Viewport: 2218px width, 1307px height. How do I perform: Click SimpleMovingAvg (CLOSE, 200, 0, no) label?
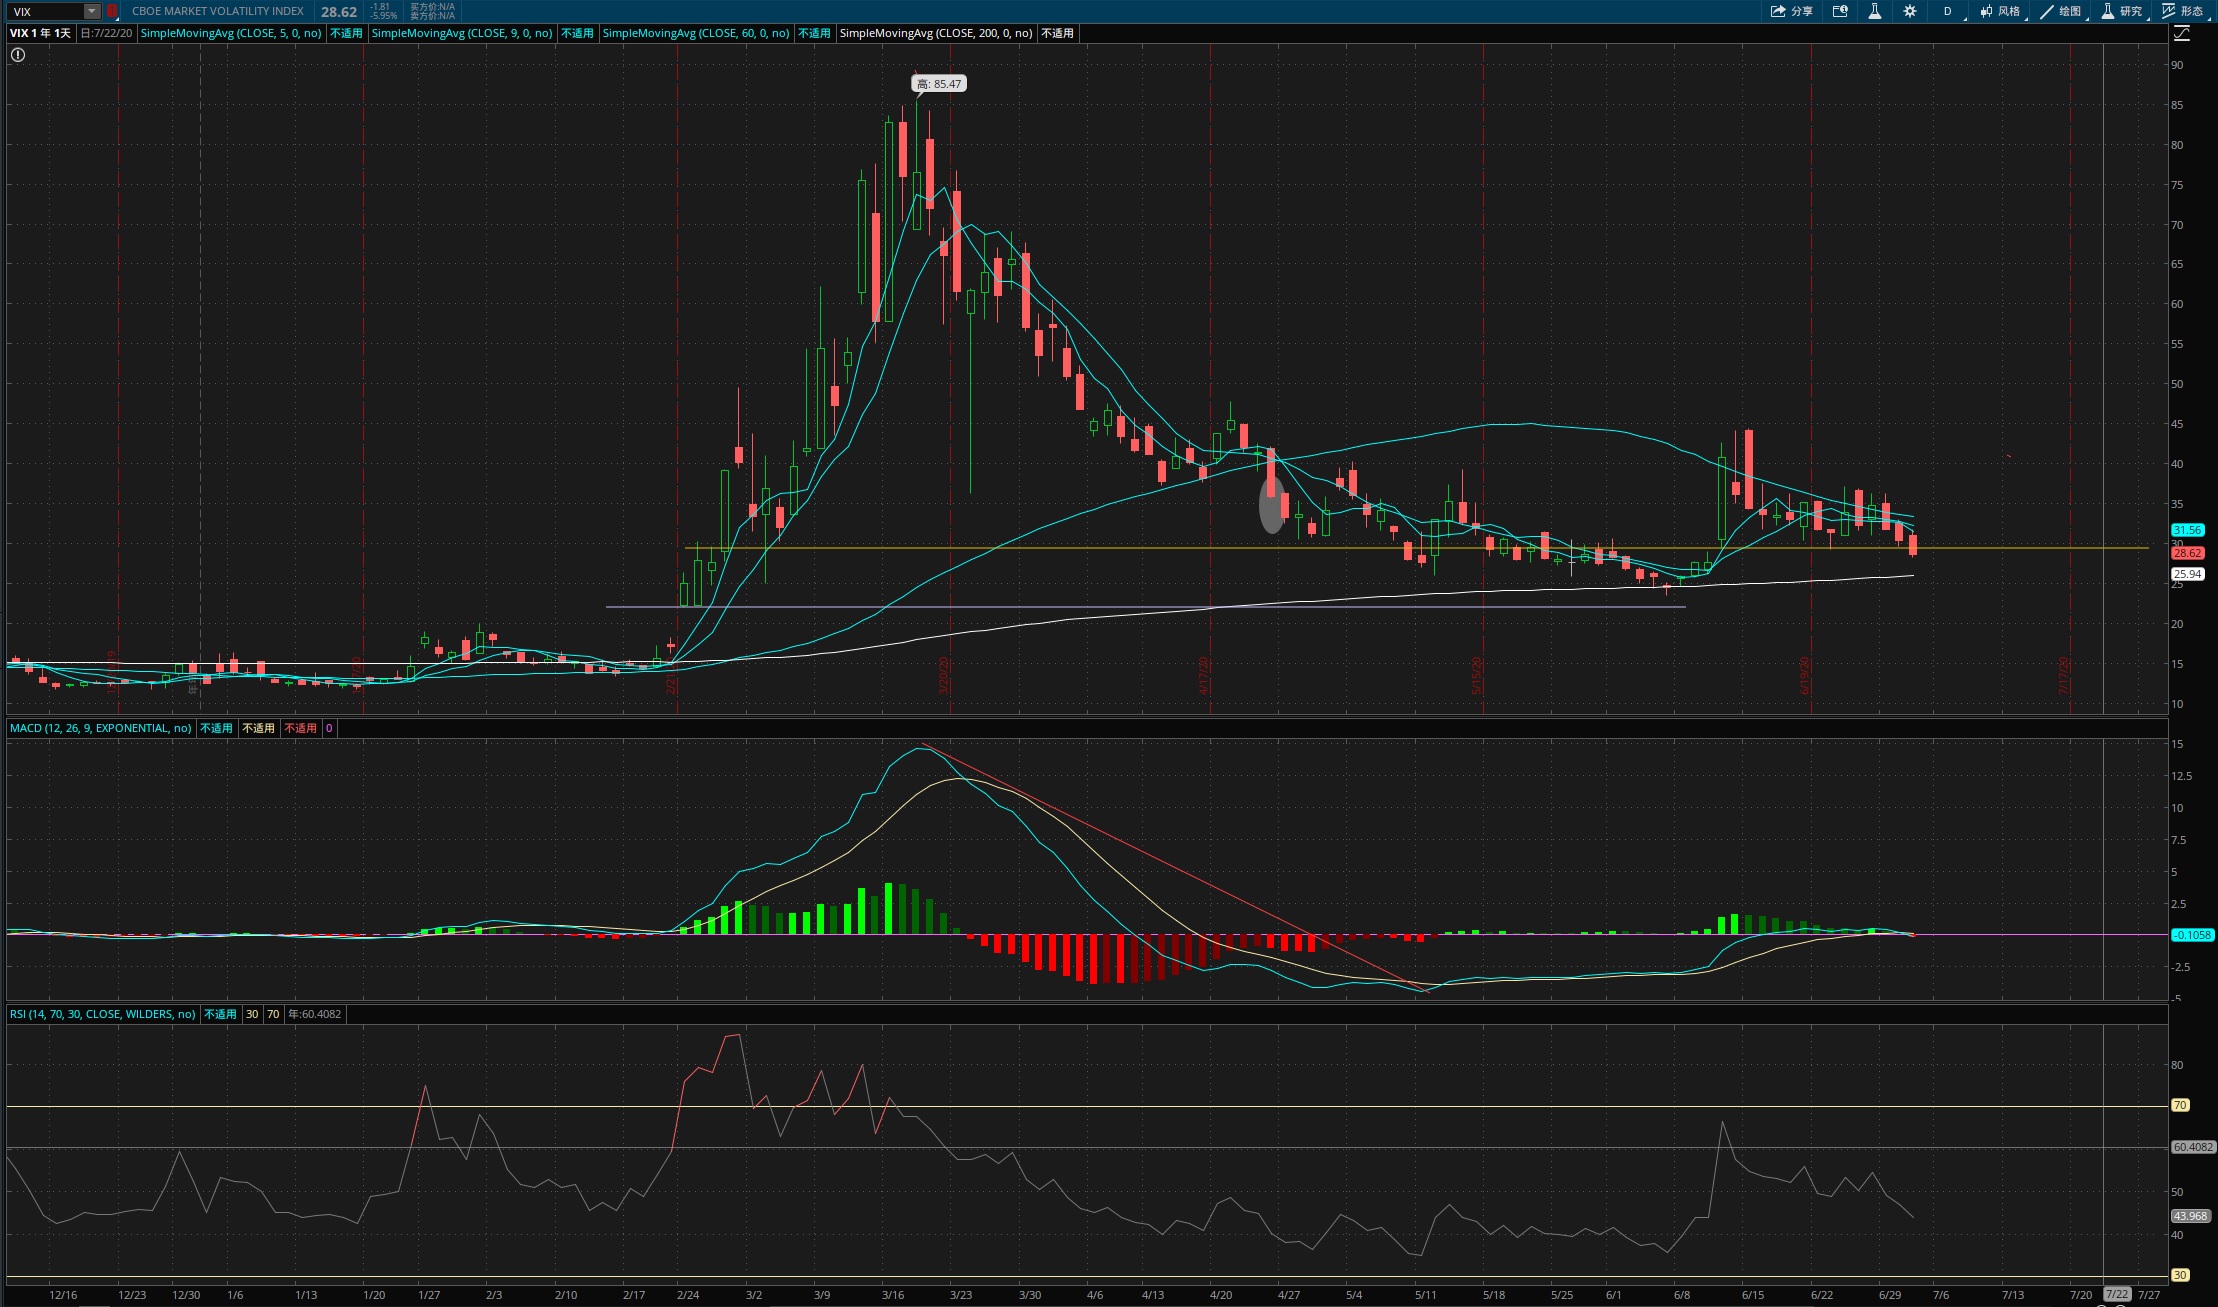tap(936, 33)
